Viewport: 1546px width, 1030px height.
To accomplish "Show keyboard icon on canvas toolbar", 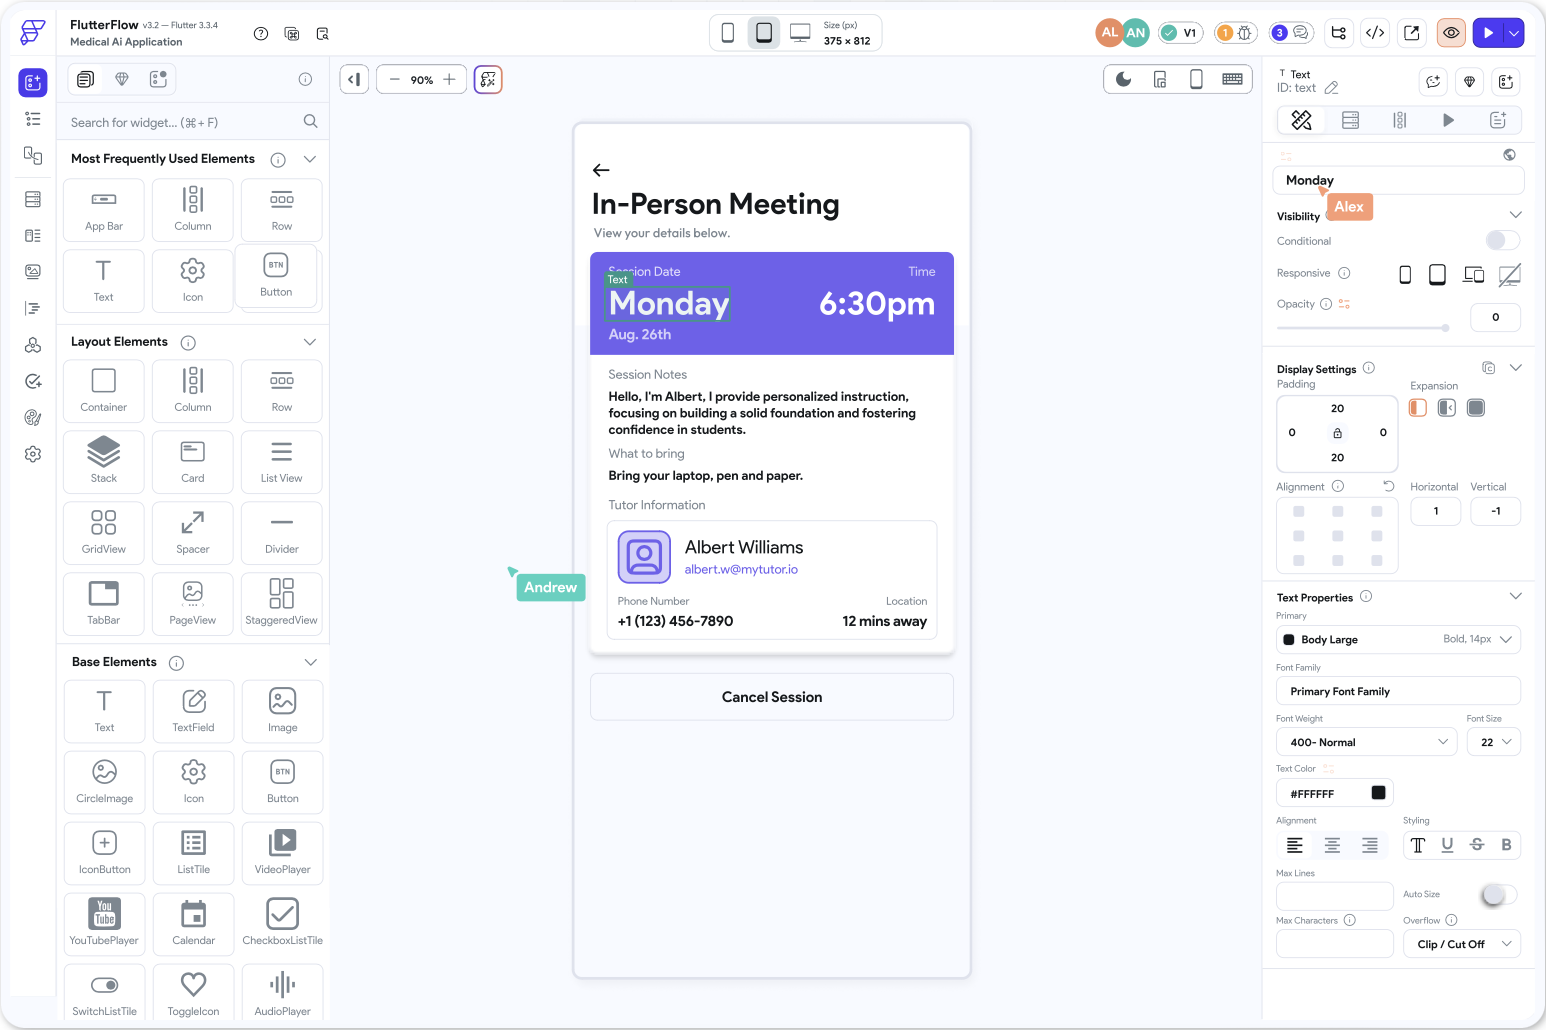I will [1233, 80].
